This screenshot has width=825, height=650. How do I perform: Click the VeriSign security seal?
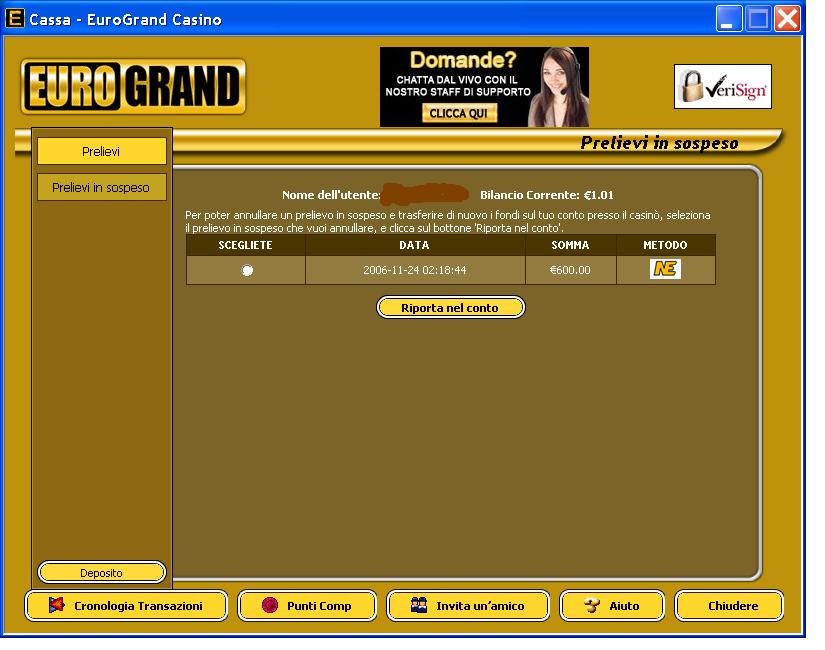723,86
